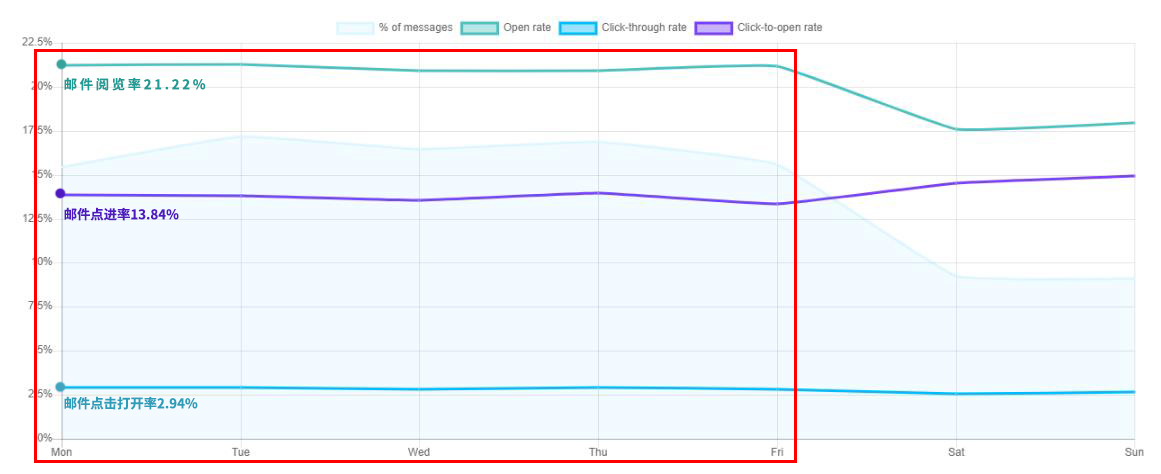Hide the % of messages series label
Screen dimensions: 1161x474
pos(415,27)
